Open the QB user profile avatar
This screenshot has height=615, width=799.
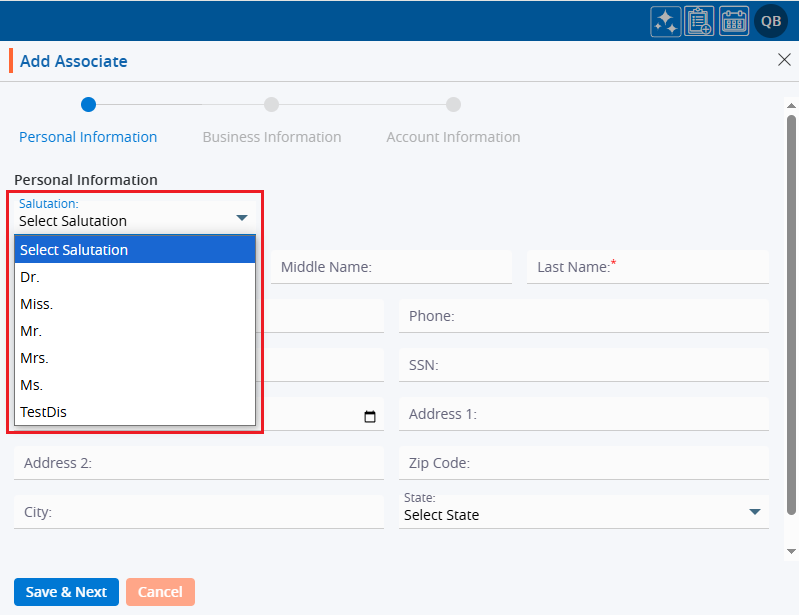click(x=771, y=21)
